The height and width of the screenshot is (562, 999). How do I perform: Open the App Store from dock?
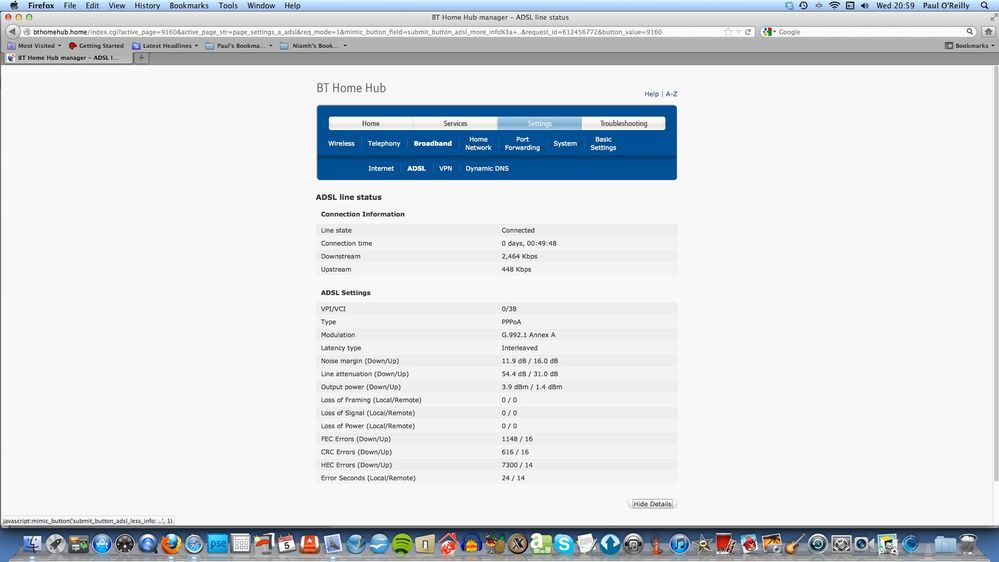(102, 544)
